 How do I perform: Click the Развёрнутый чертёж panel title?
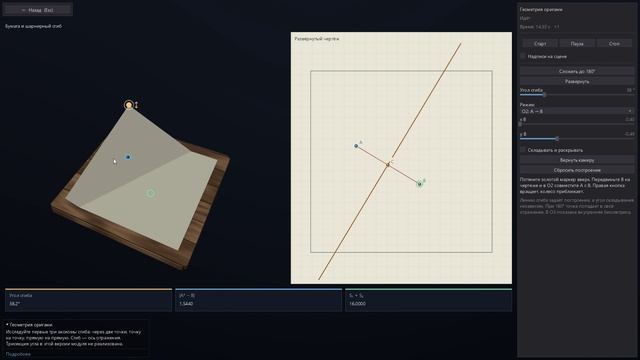pyautogui.click(x=317, y=39)
